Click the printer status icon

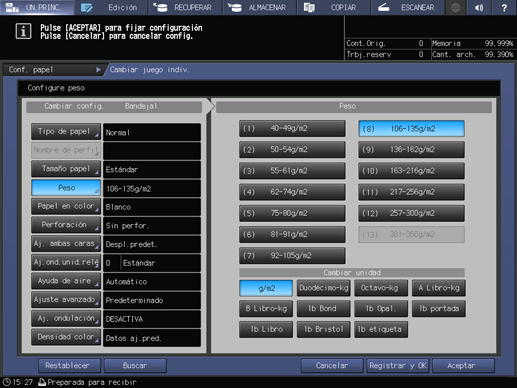42,382
